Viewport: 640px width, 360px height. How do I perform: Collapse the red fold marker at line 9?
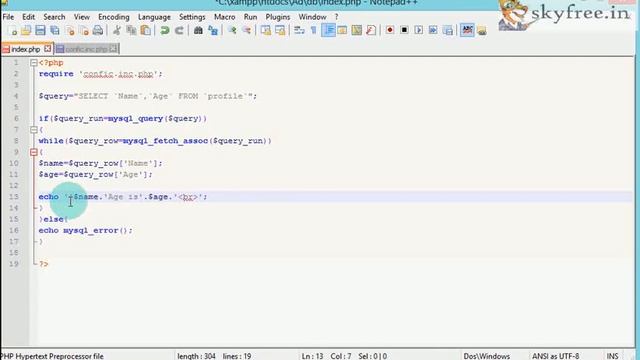[x=34, y=152]
